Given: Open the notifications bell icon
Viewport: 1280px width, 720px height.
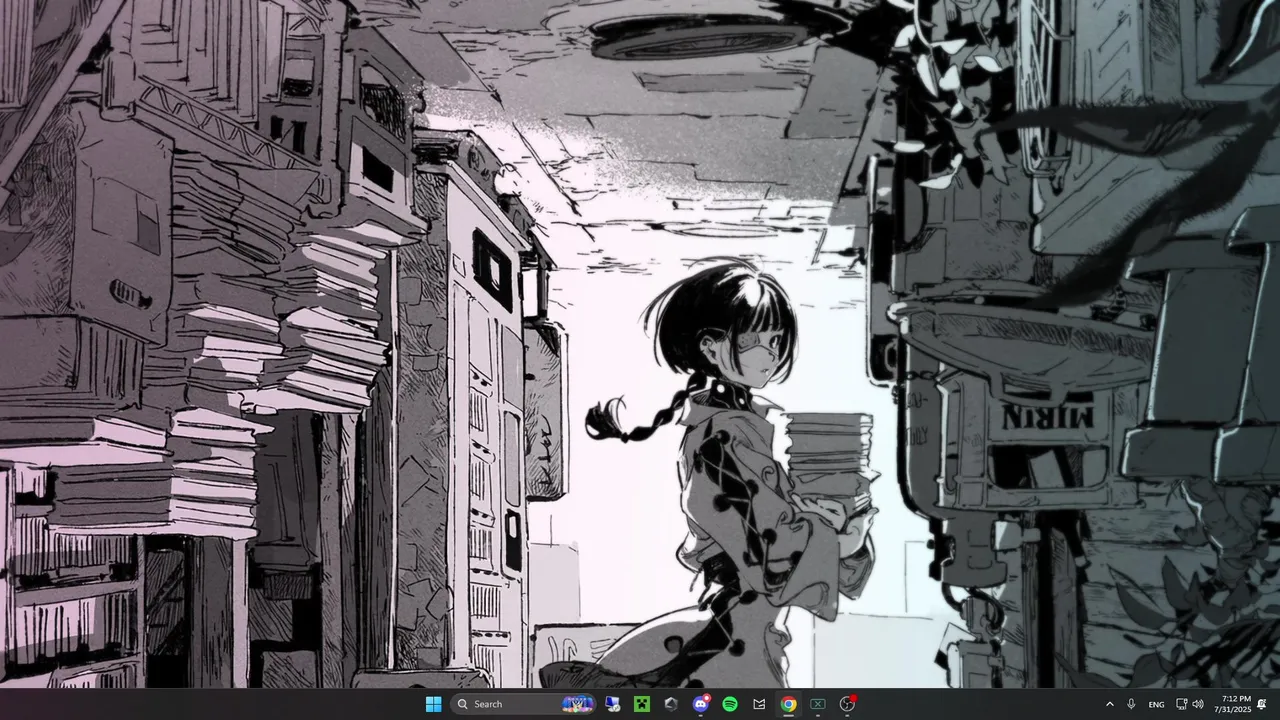Looking at the screenshot, I should click(1262, 704).
